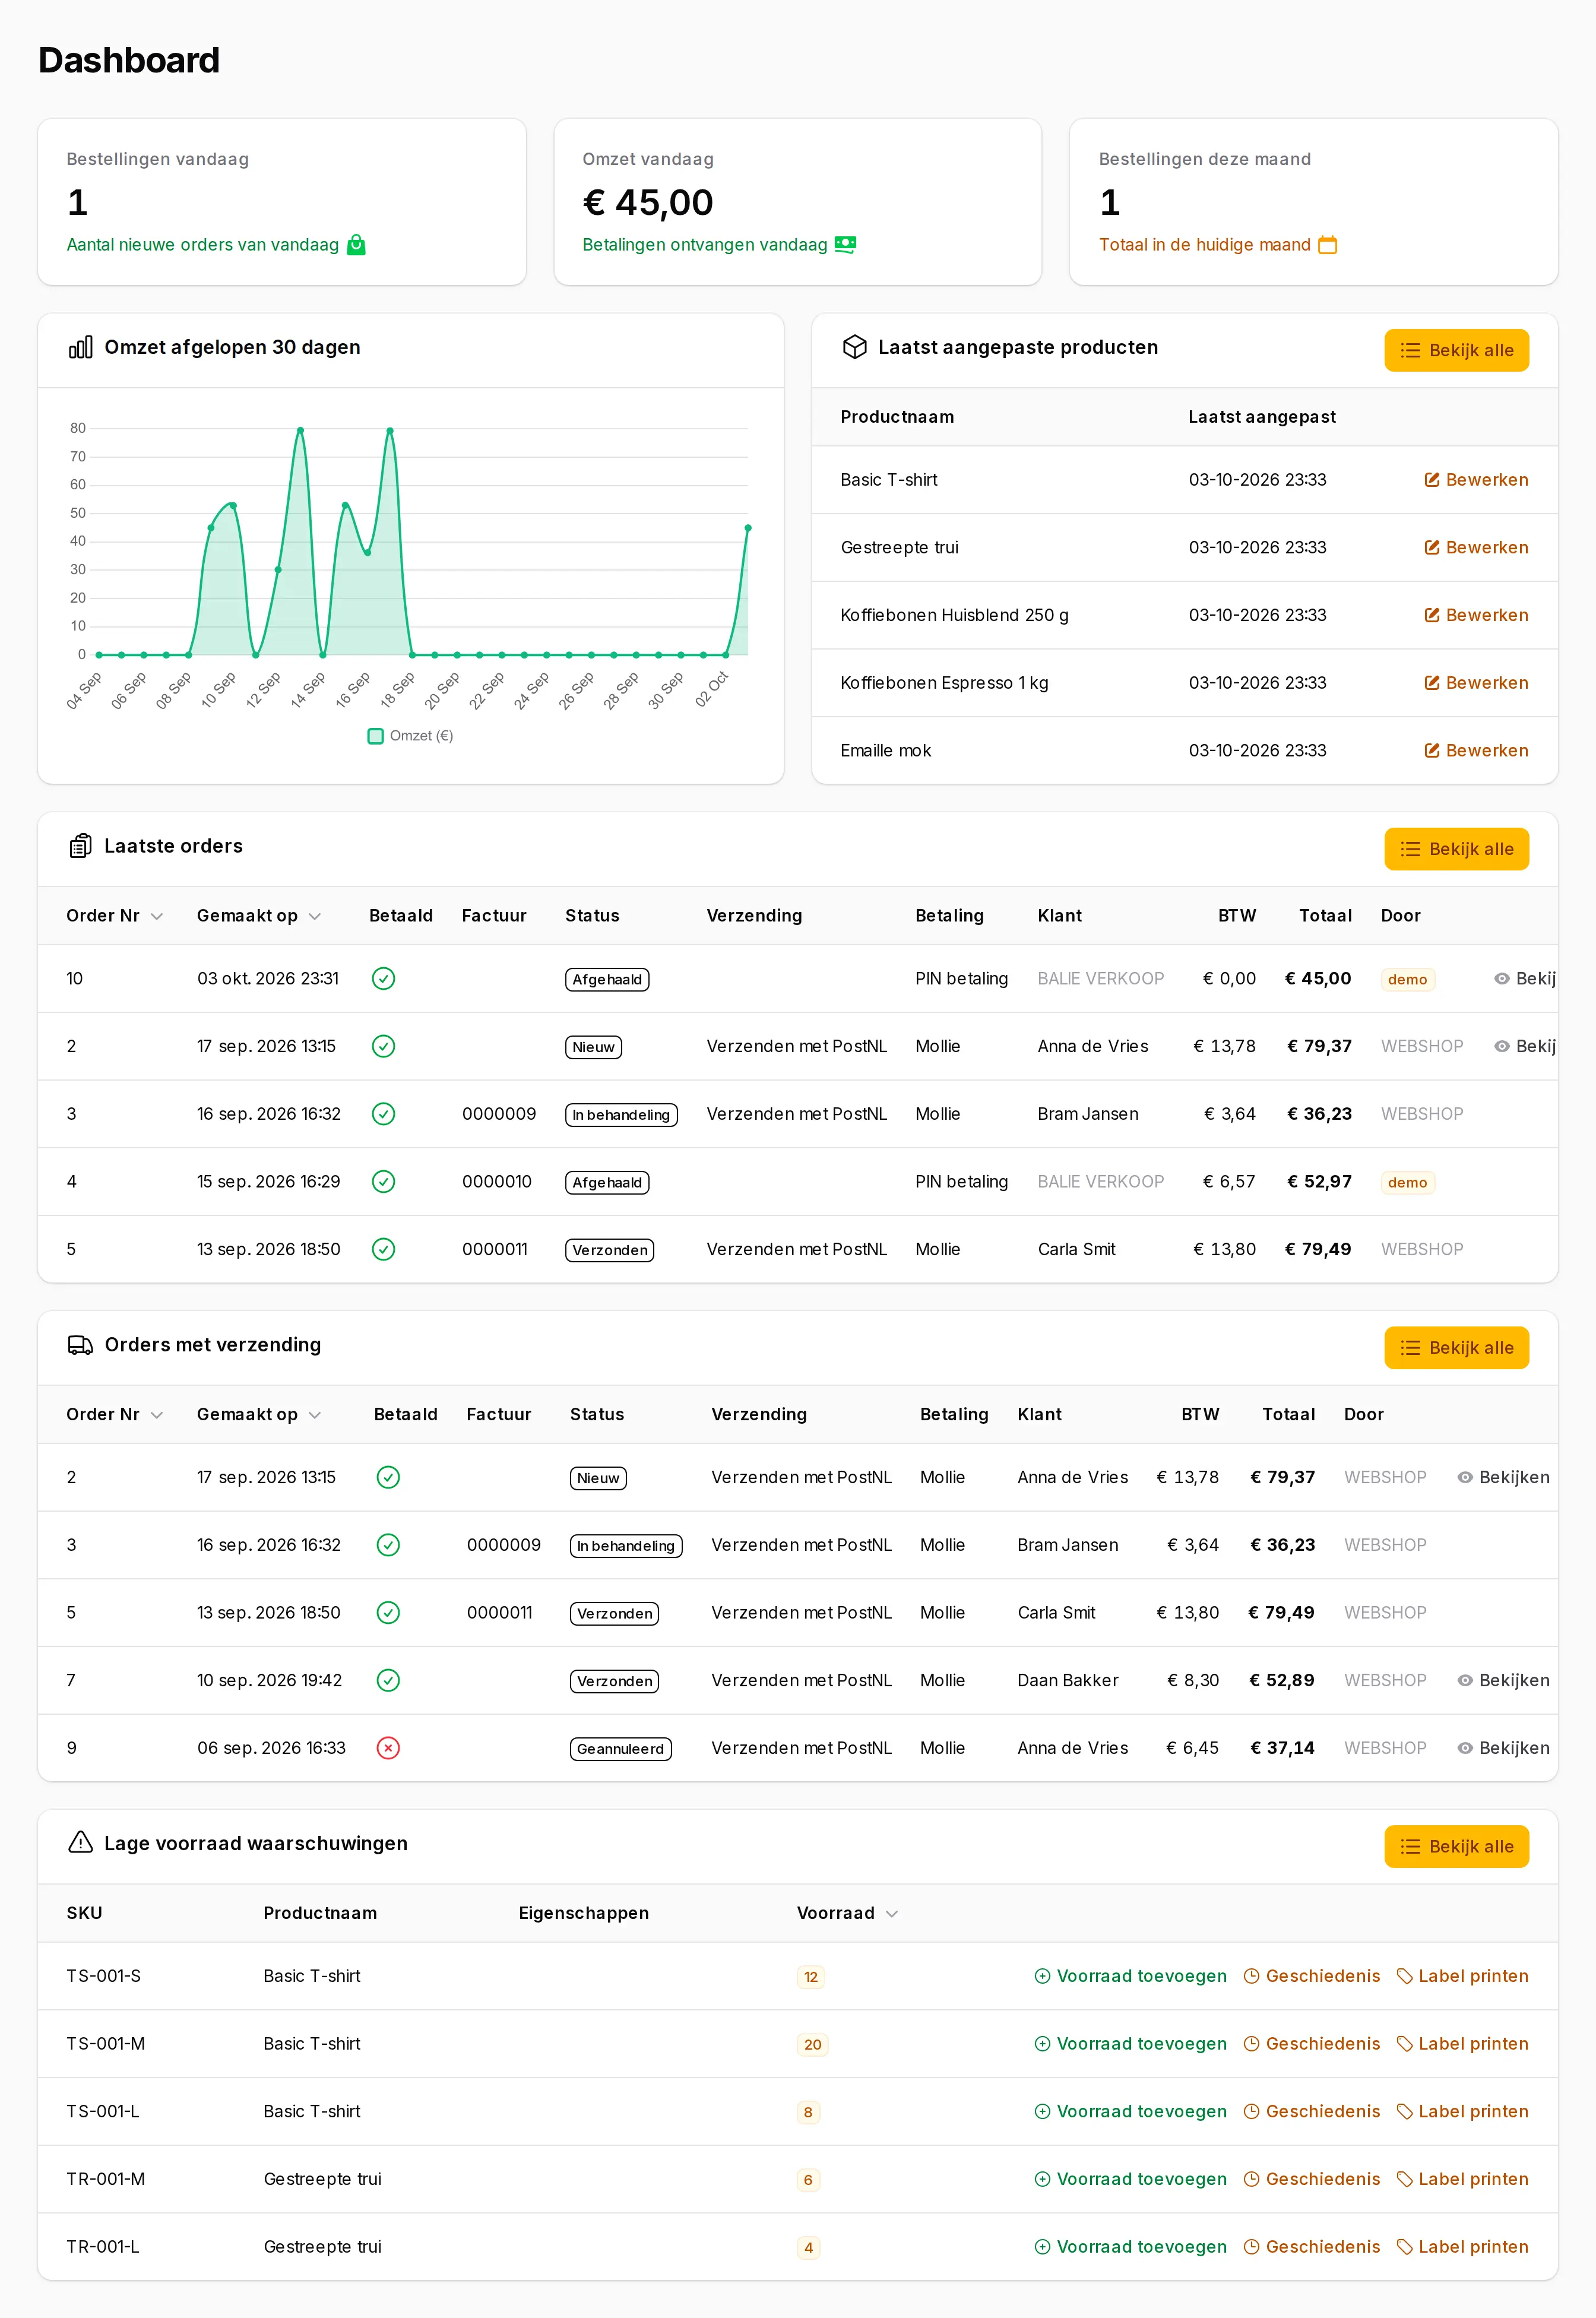Sort Orders met verzending by Gemaakt op chevron

(x=315, y=1415)
